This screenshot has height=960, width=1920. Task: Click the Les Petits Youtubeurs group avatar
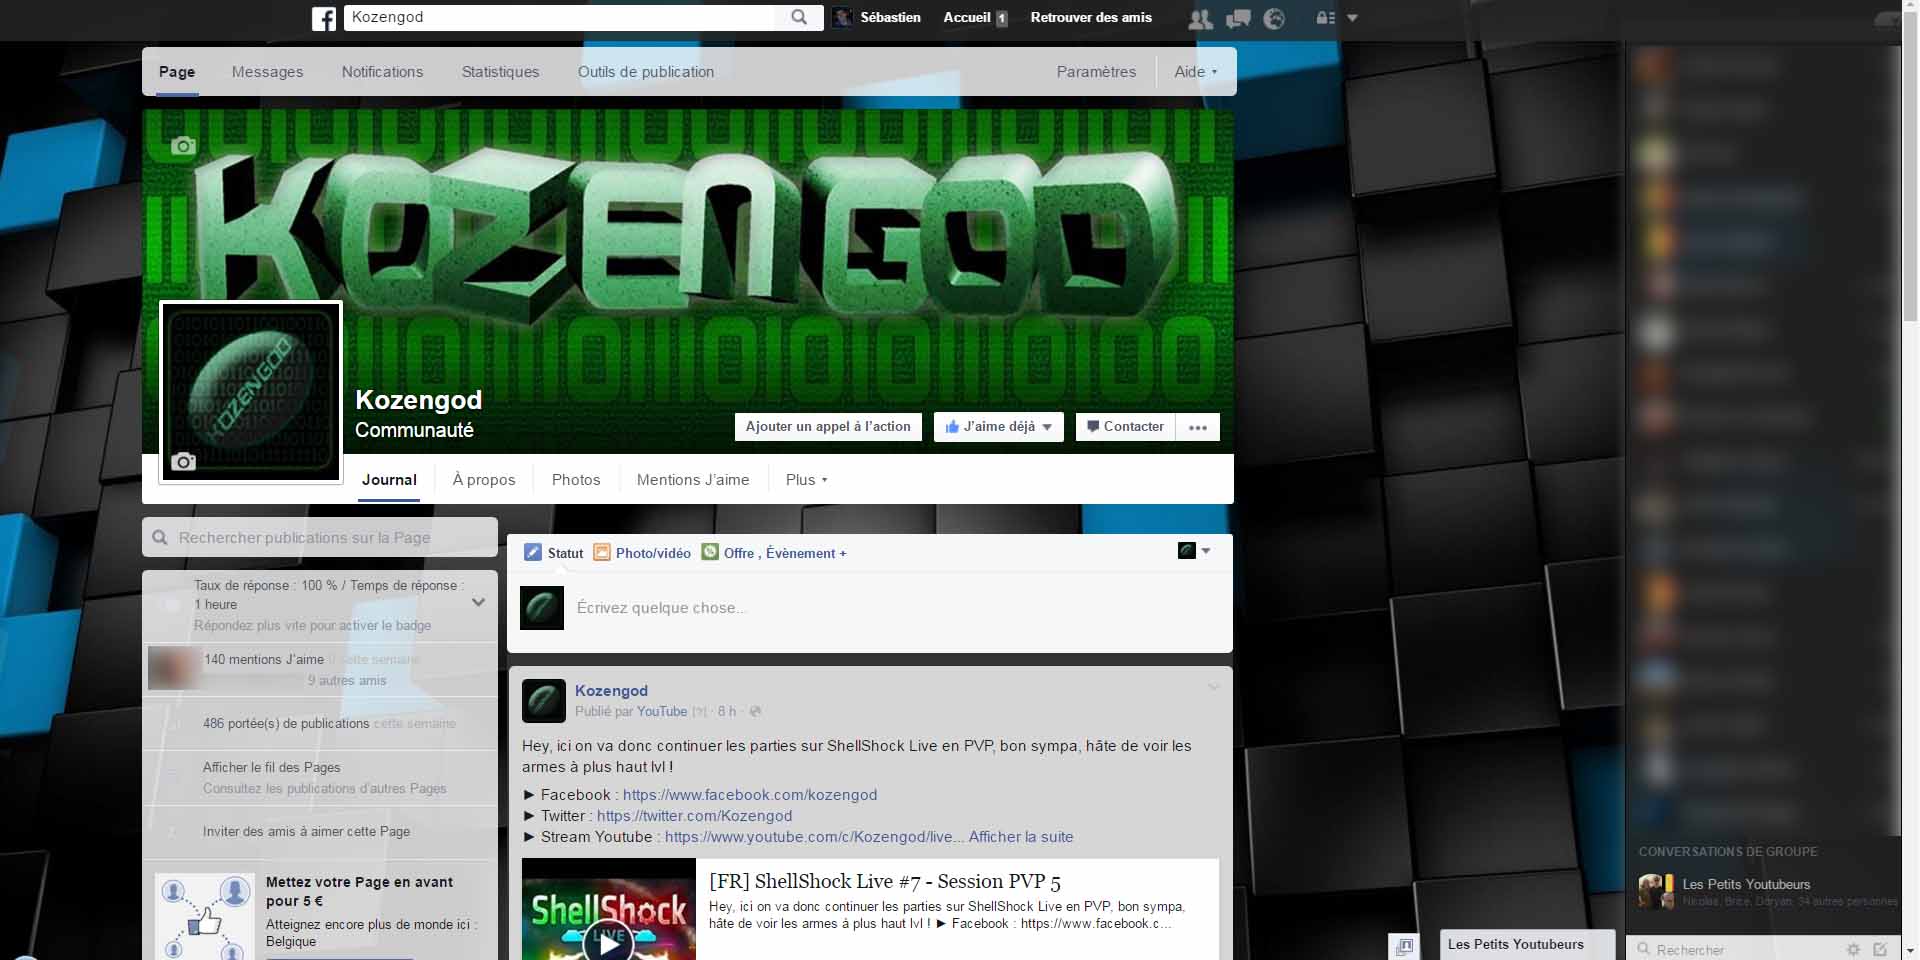1656,891
